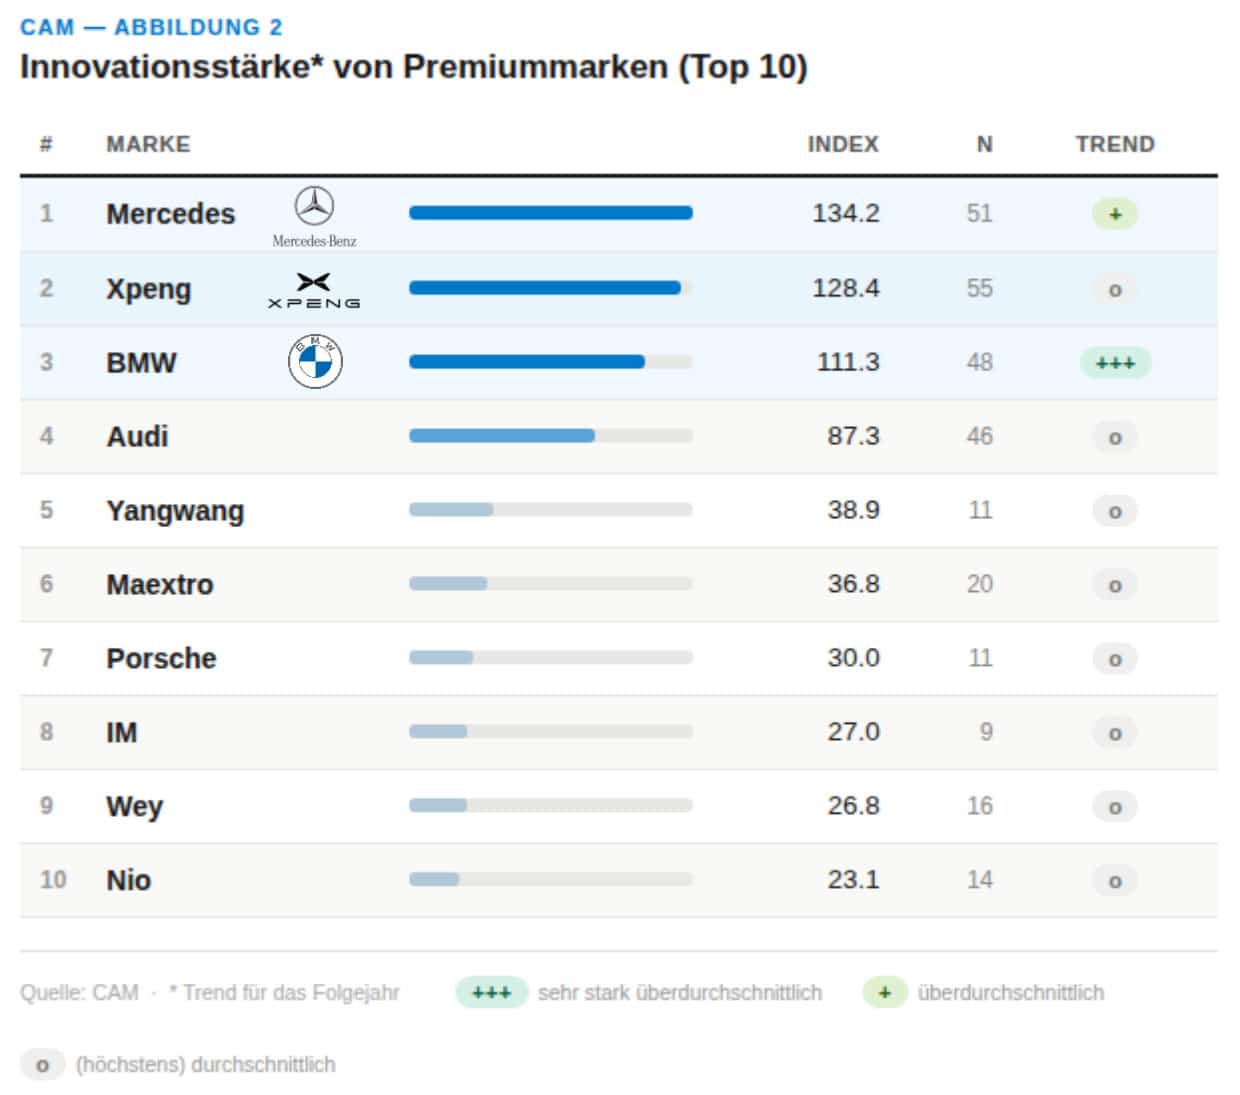Screen dimensions: 1240x1095
Task: Click the Xpeng brand logo
Action: tap(314, 289)
